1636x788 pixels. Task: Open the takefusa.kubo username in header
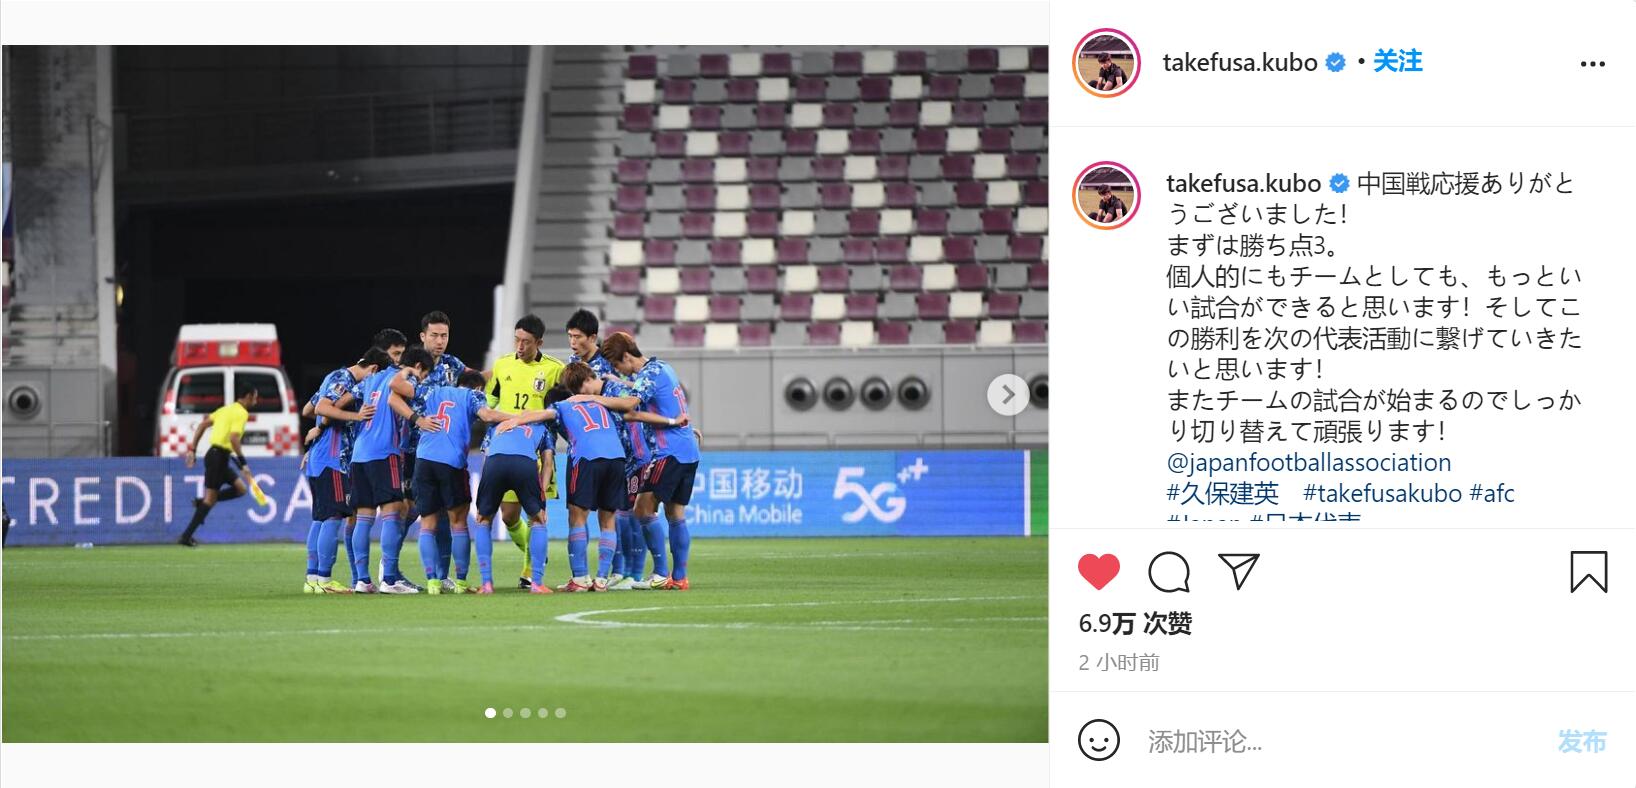pyautogui.click(x=1240, y=62)
